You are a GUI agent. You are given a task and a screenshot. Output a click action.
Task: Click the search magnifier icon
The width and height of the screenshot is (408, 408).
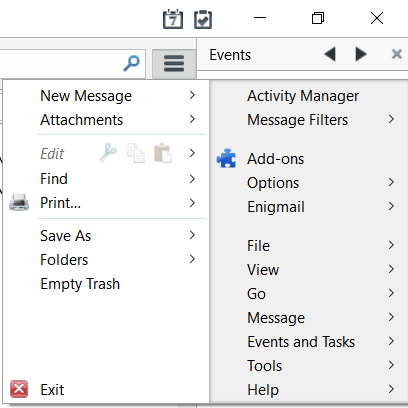pos(131,63)
